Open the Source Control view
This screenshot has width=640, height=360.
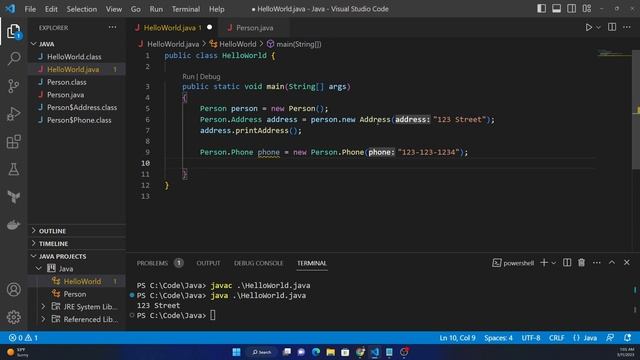(13, 86)
